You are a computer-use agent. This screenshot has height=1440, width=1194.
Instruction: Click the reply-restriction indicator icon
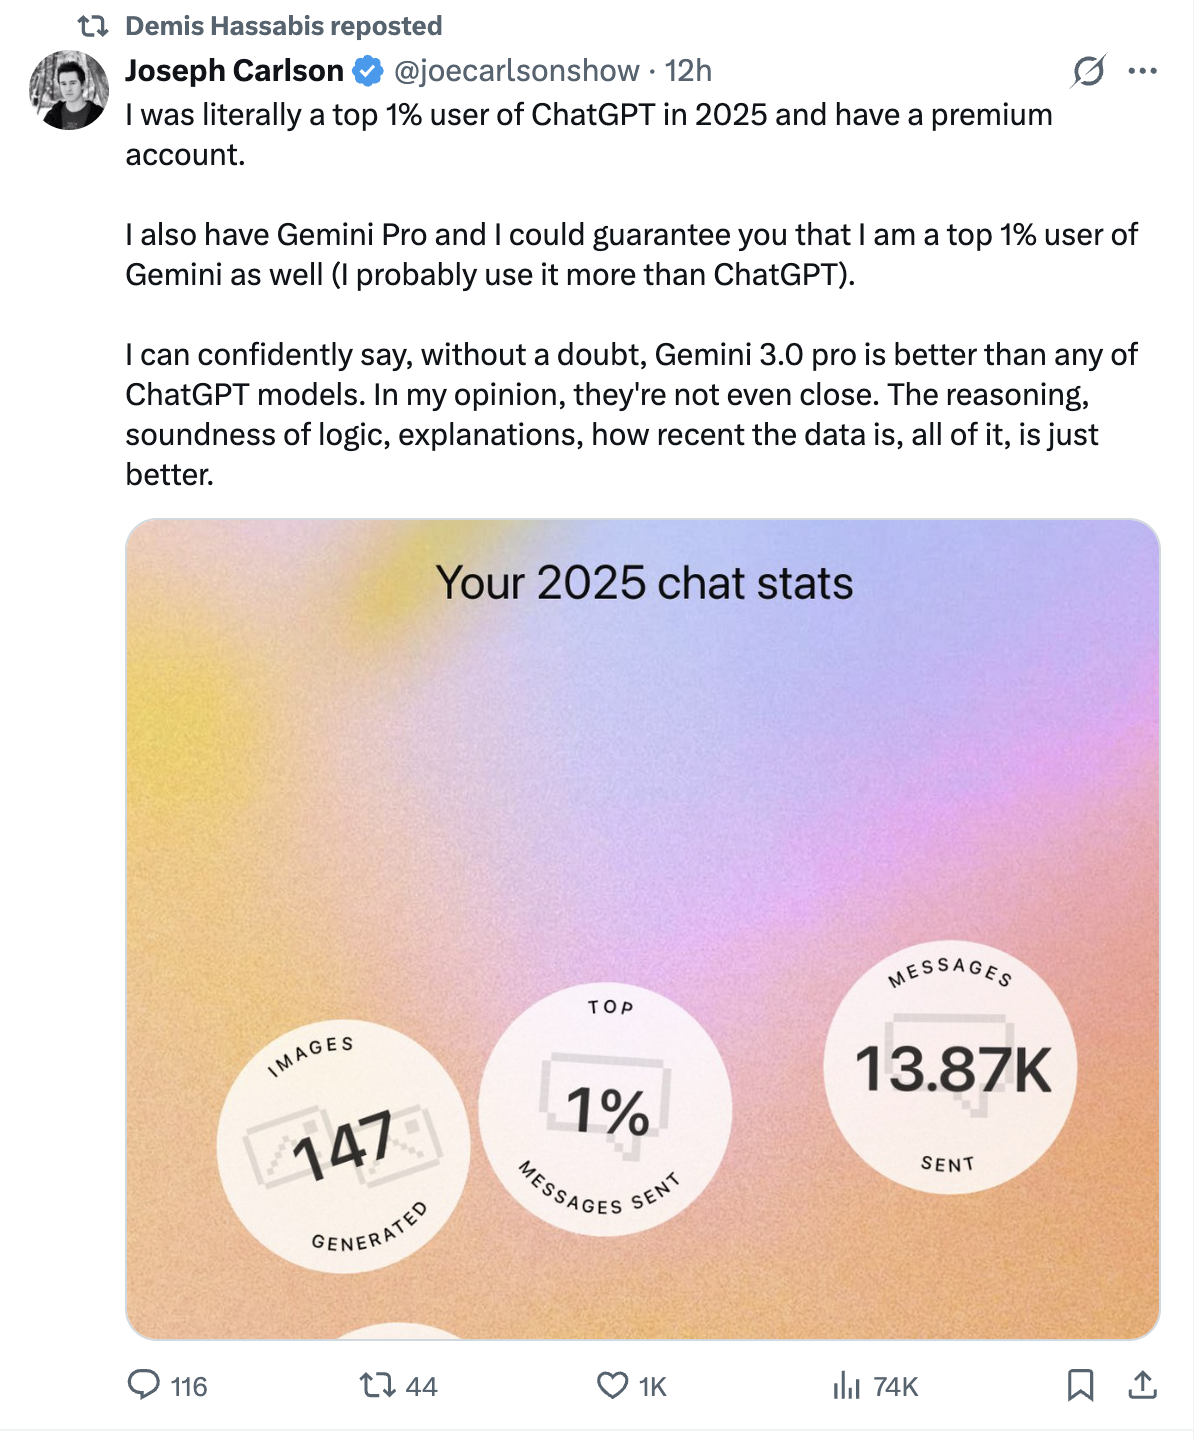[x=1089, y=71]
